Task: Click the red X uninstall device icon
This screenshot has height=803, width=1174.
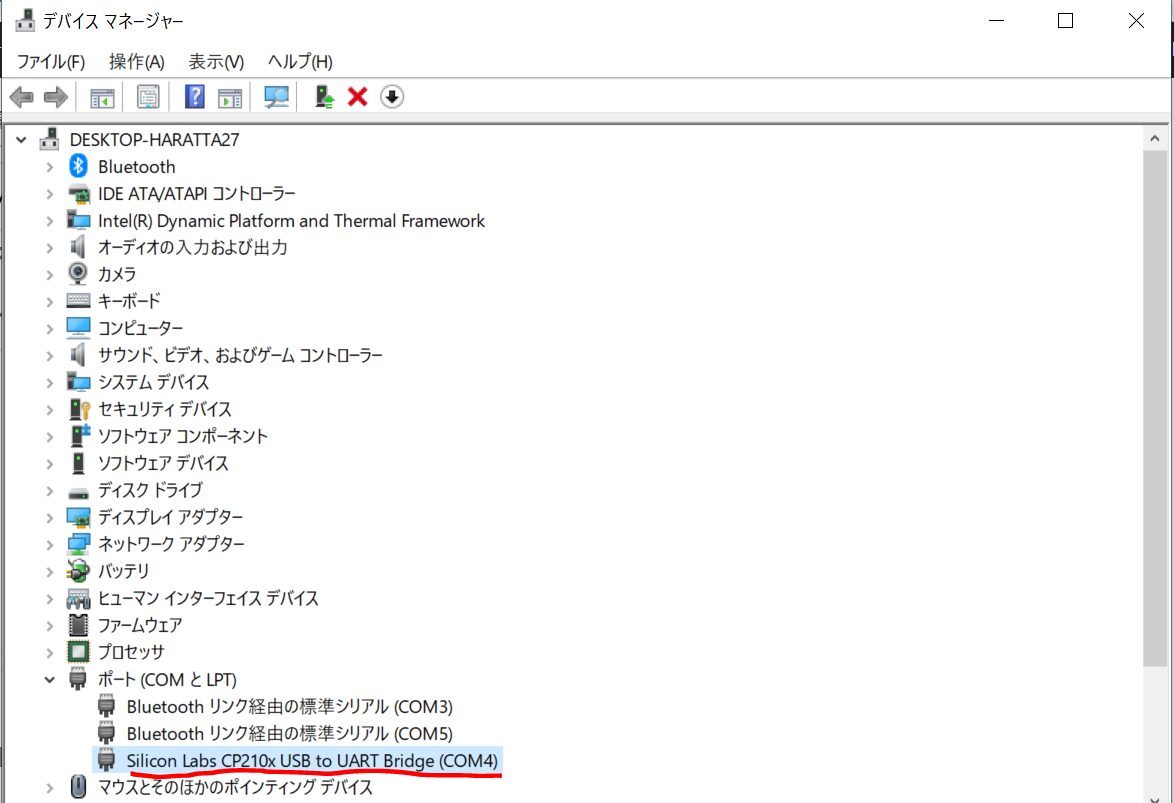Action: [358, 97]
